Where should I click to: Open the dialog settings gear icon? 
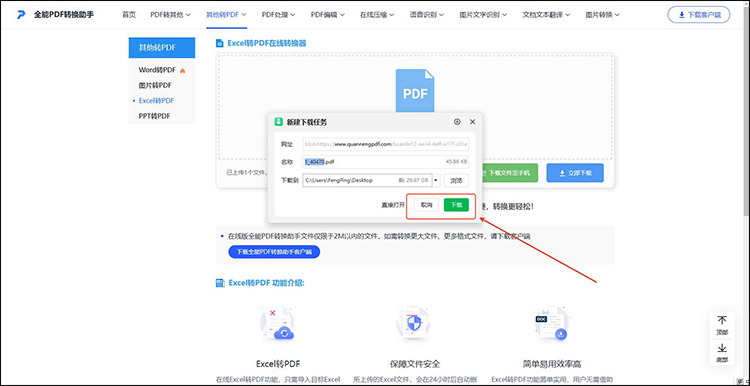(457, 122)
